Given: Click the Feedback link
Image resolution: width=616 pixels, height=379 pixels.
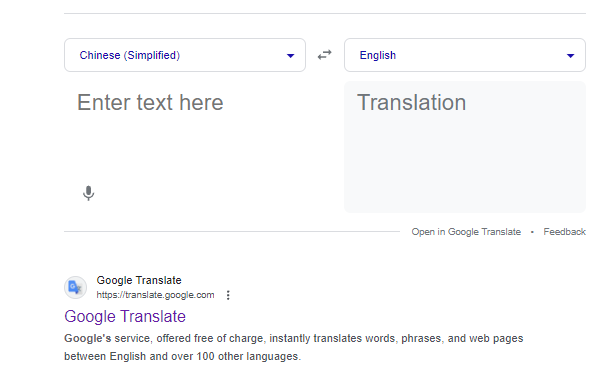Looking at the screenshot, I should coord(565,232).
